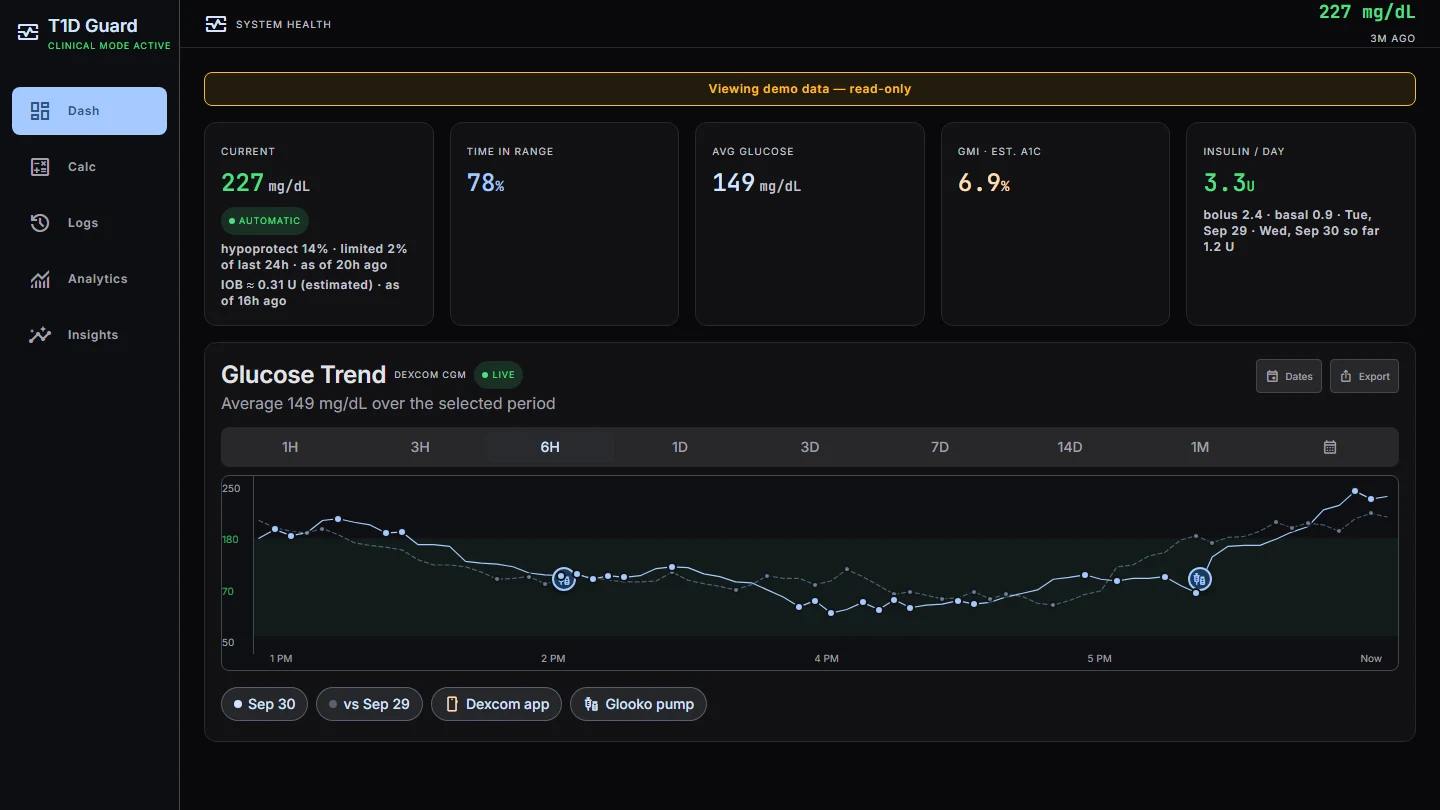The width and height of the screenshot is (1440, 810).
Task: Click the Glooko pump source chip label
Action: (x=650, y=704)
